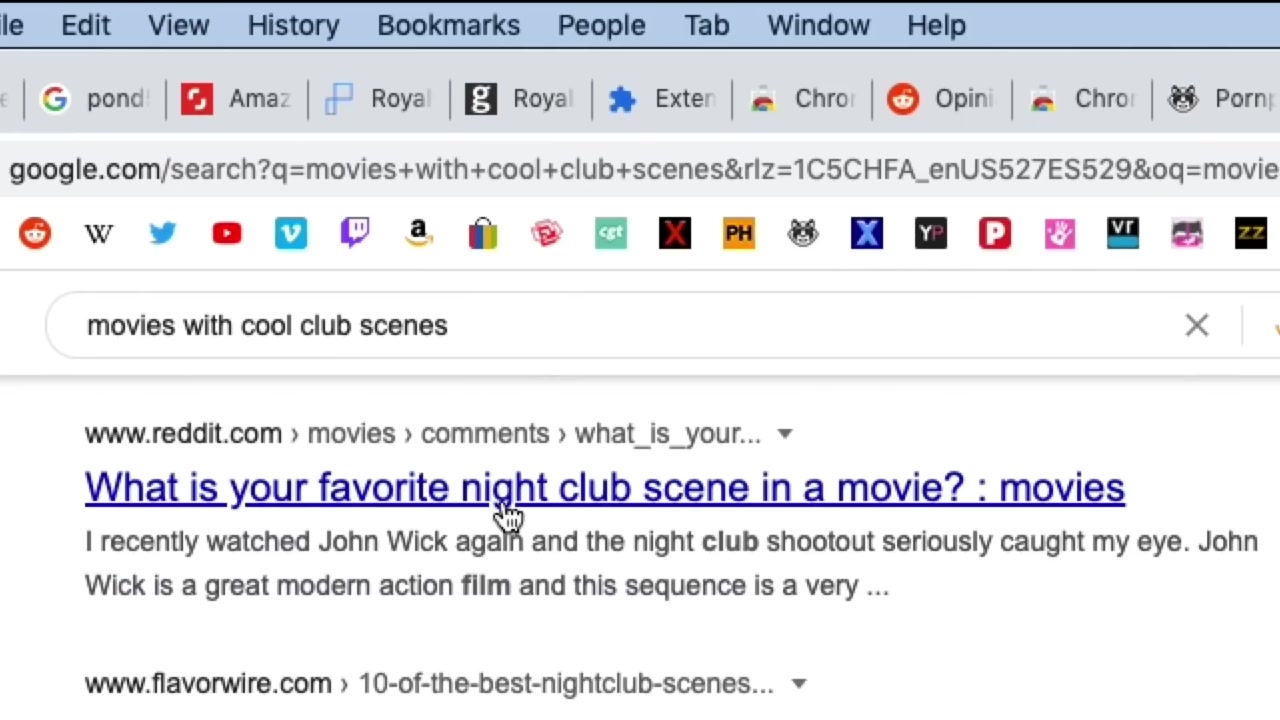Open the Bookmarks menu
The width and height of the screenshot is (1280, 720).
coord(449,25)
